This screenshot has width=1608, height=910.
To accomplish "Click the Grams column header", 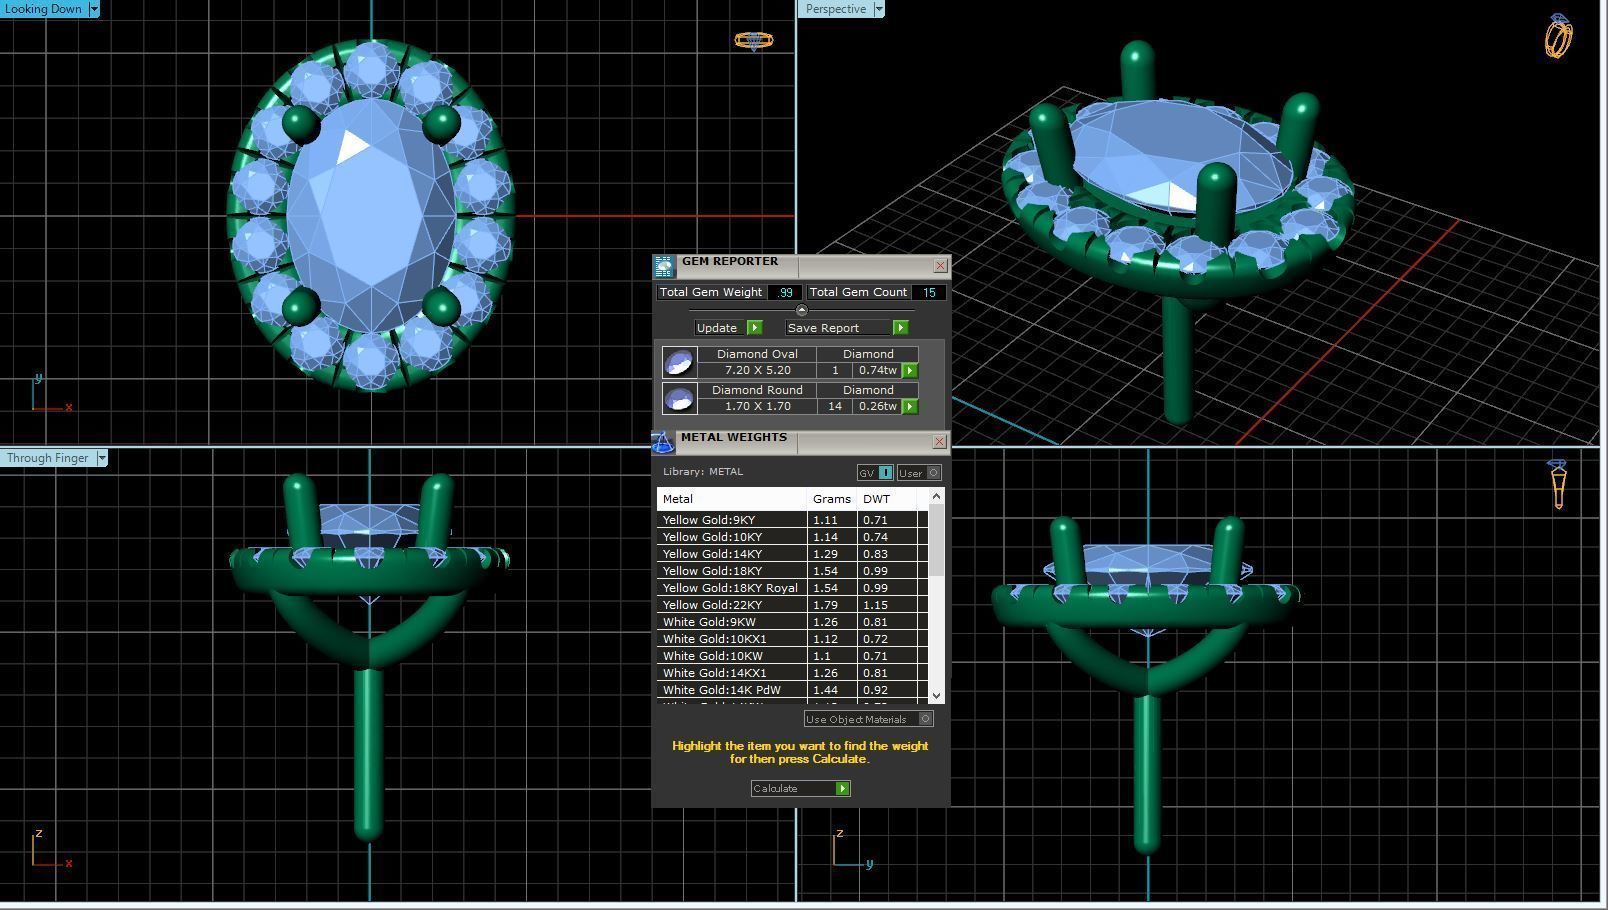I will [x=832, y=499].
